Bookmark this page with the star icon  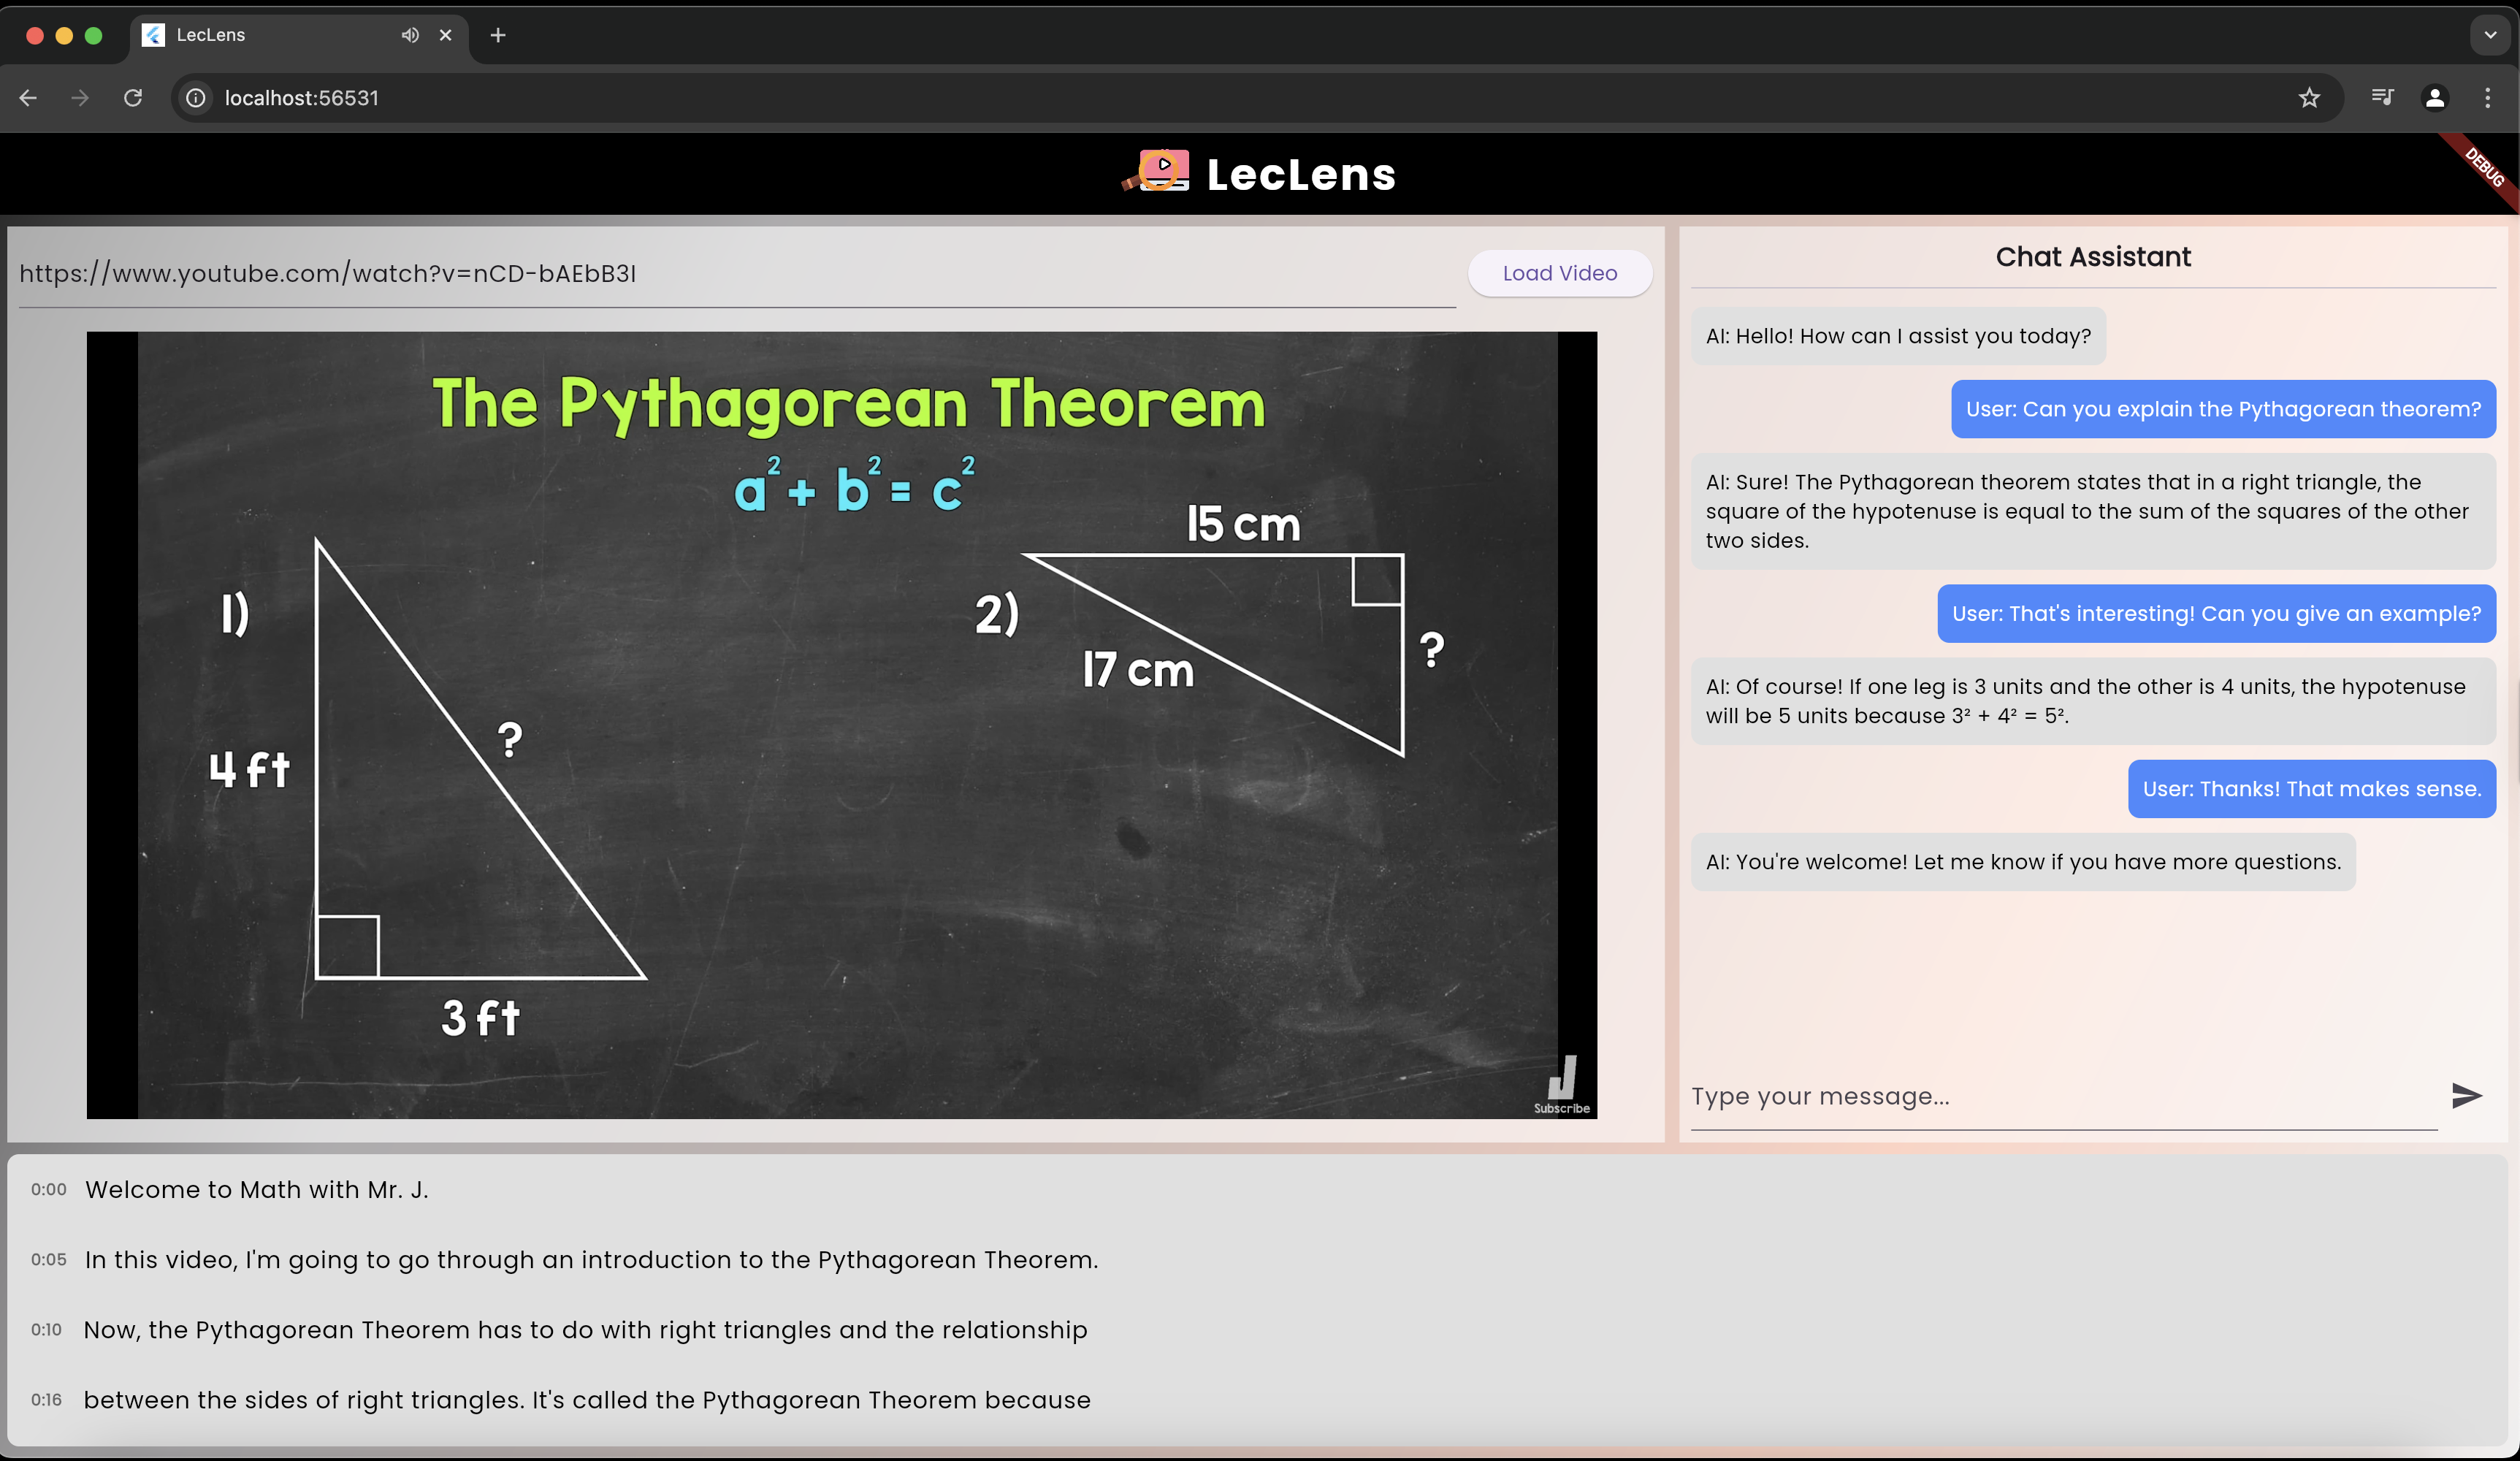tap(2309, 98)
